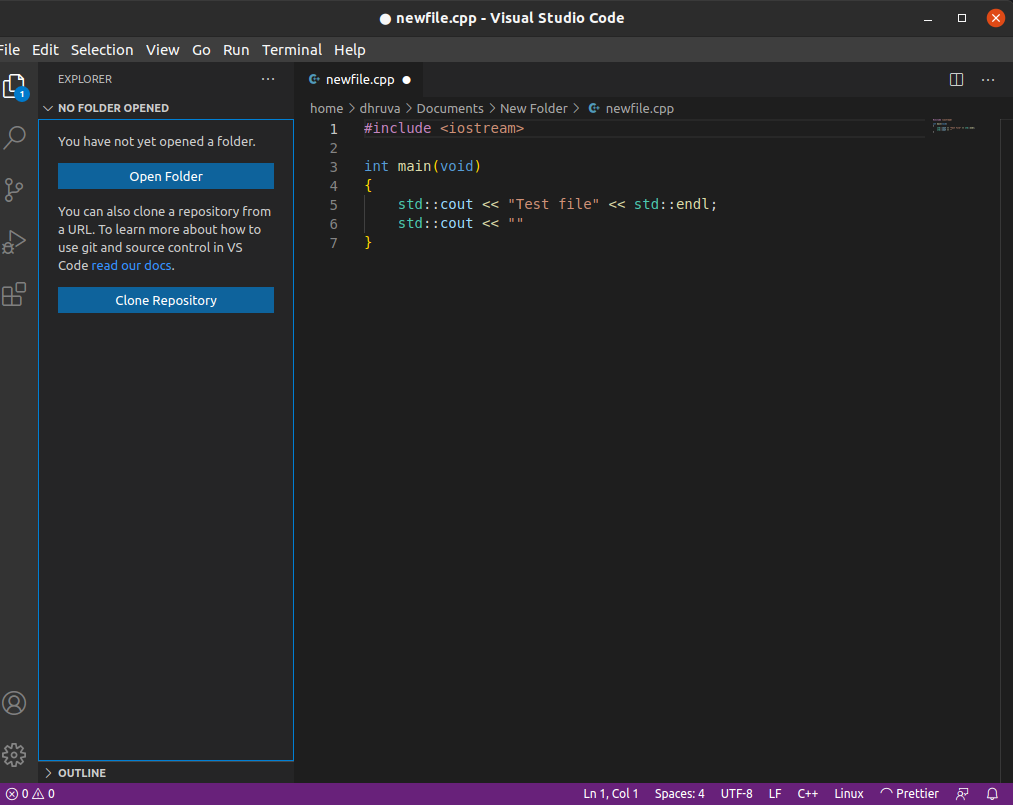Click the Clone Repository button

coord(166,300)
